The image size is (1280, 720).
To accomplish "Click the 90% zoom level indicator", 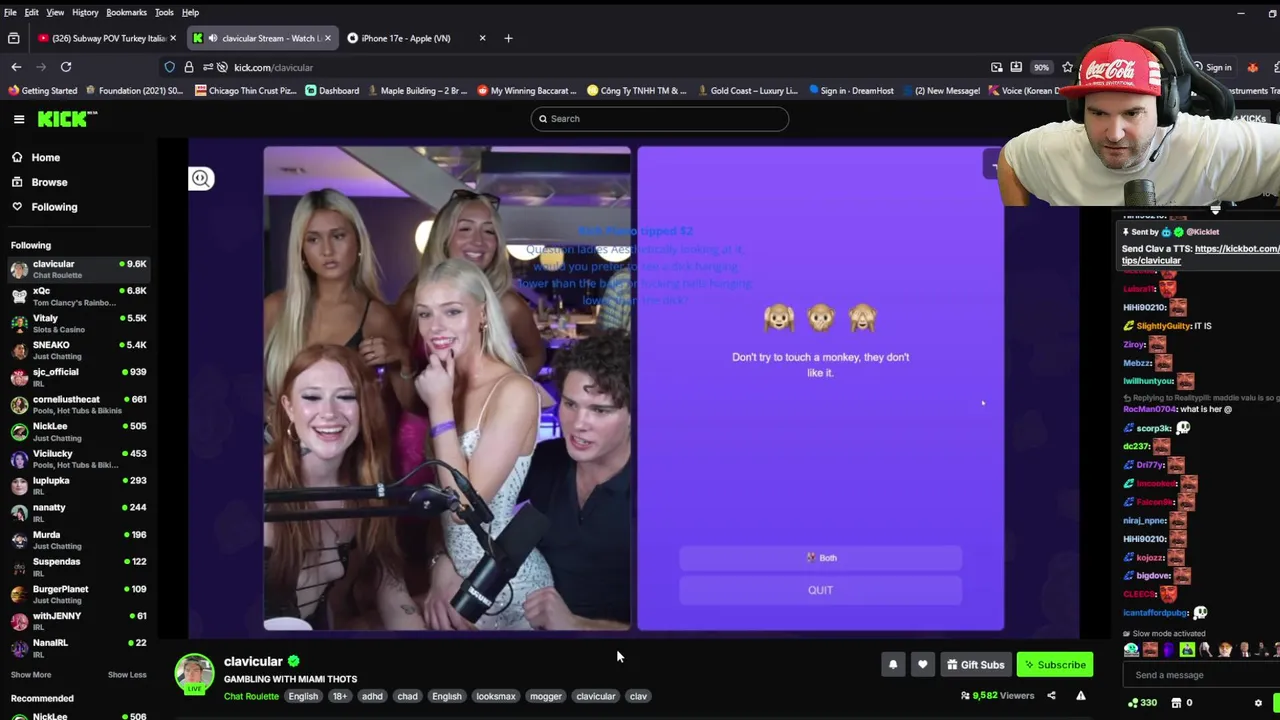I will [1041, 67].
